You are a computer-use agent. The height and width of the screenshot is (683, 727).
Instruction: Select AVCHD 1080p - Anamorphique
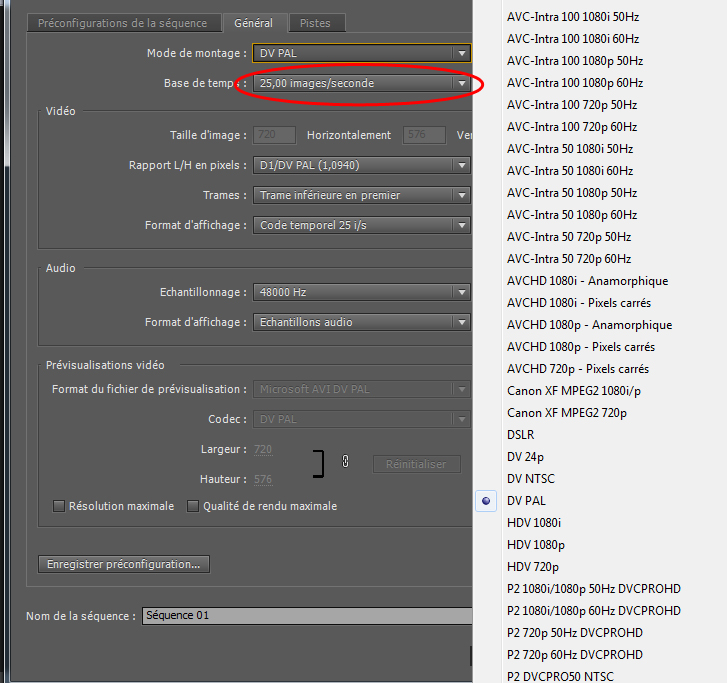point(589,325)
